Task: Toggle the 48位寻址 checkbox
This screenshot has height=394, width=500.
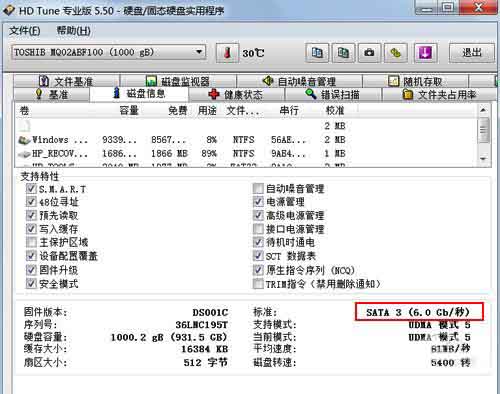Action: coord(31,202)
